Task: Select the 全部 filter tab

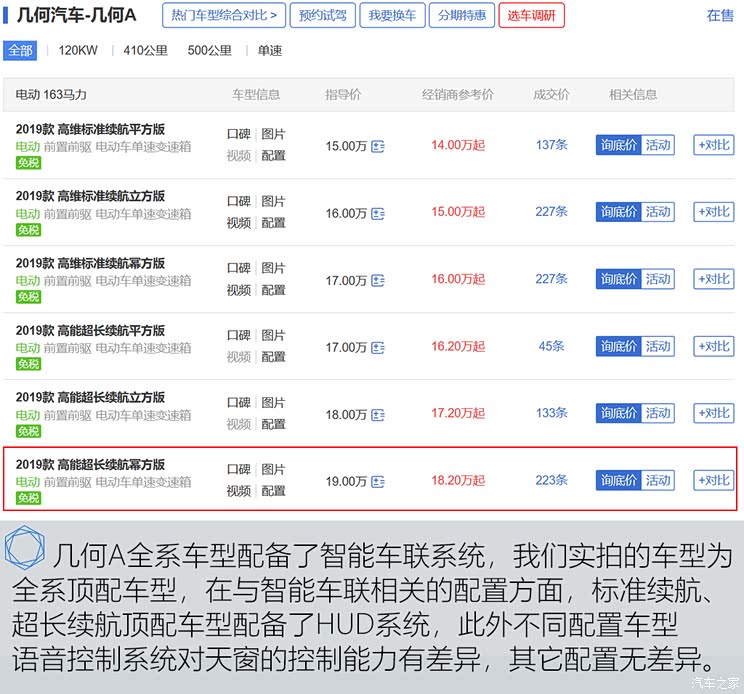Action: (x=20, y=50)
